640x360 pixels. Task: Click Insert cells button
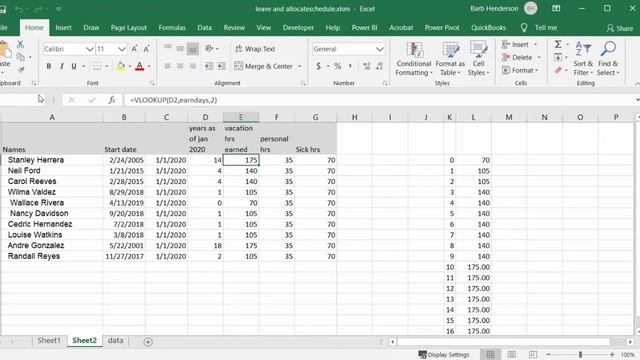pyautogui.click(x=516, y=44)
